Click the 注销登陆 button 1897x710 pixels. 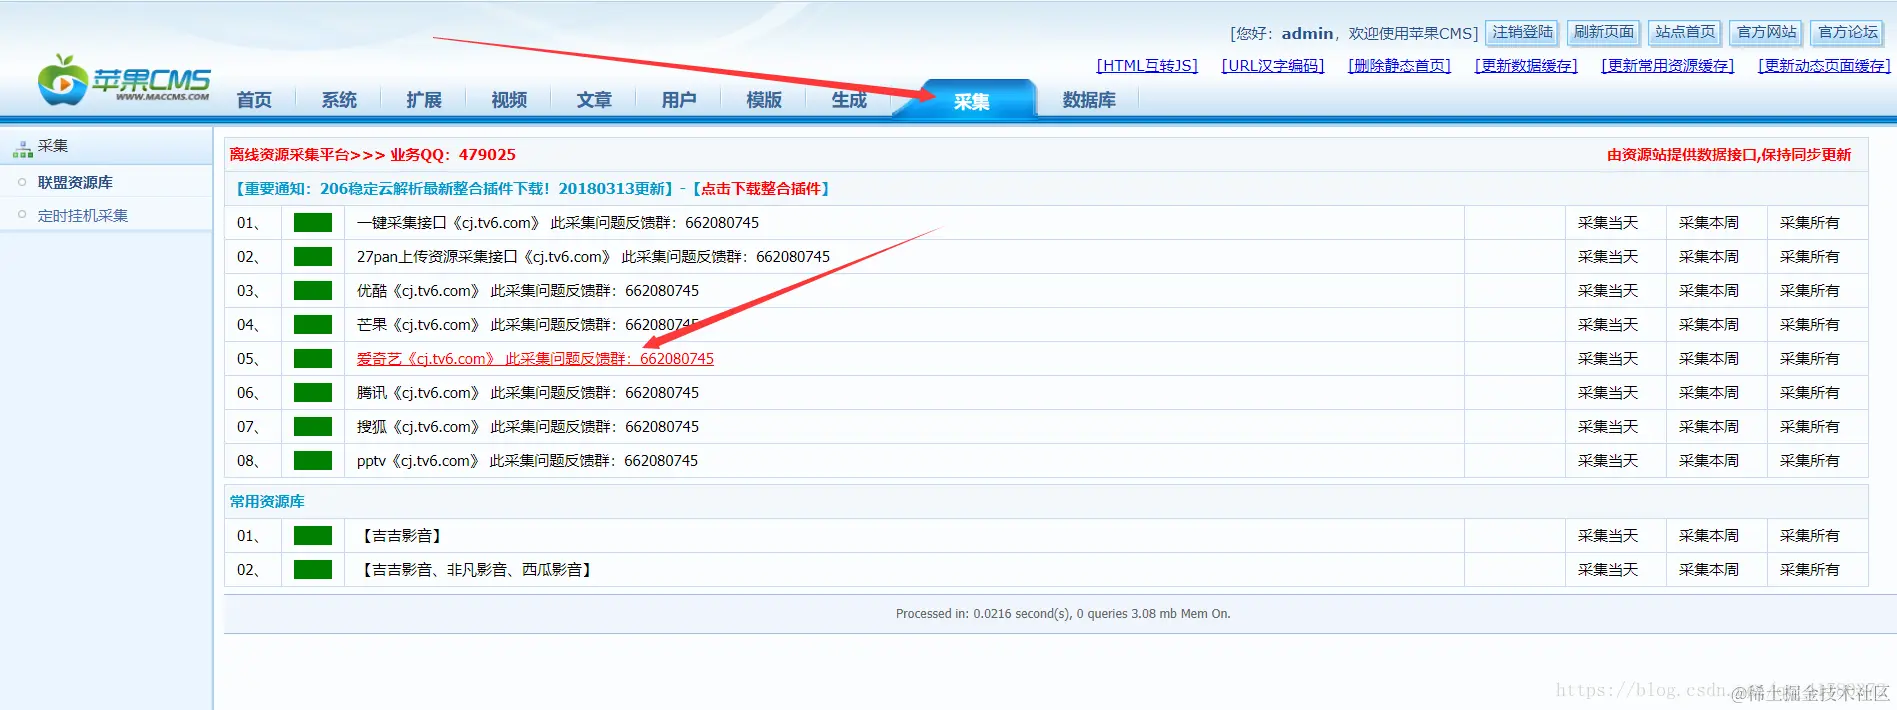pyautogui.click(x=1522, y=32)
